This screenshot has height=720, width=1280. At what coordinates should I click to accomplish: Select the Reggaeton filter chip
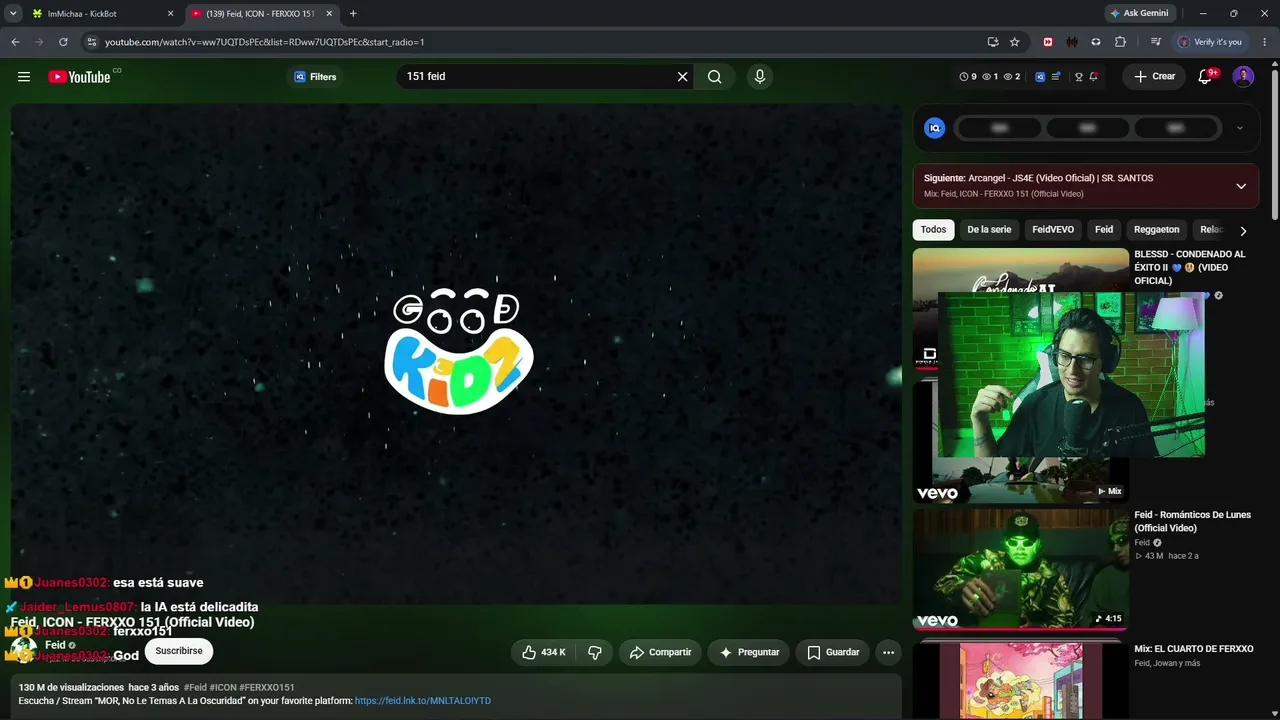point(1157,230)
